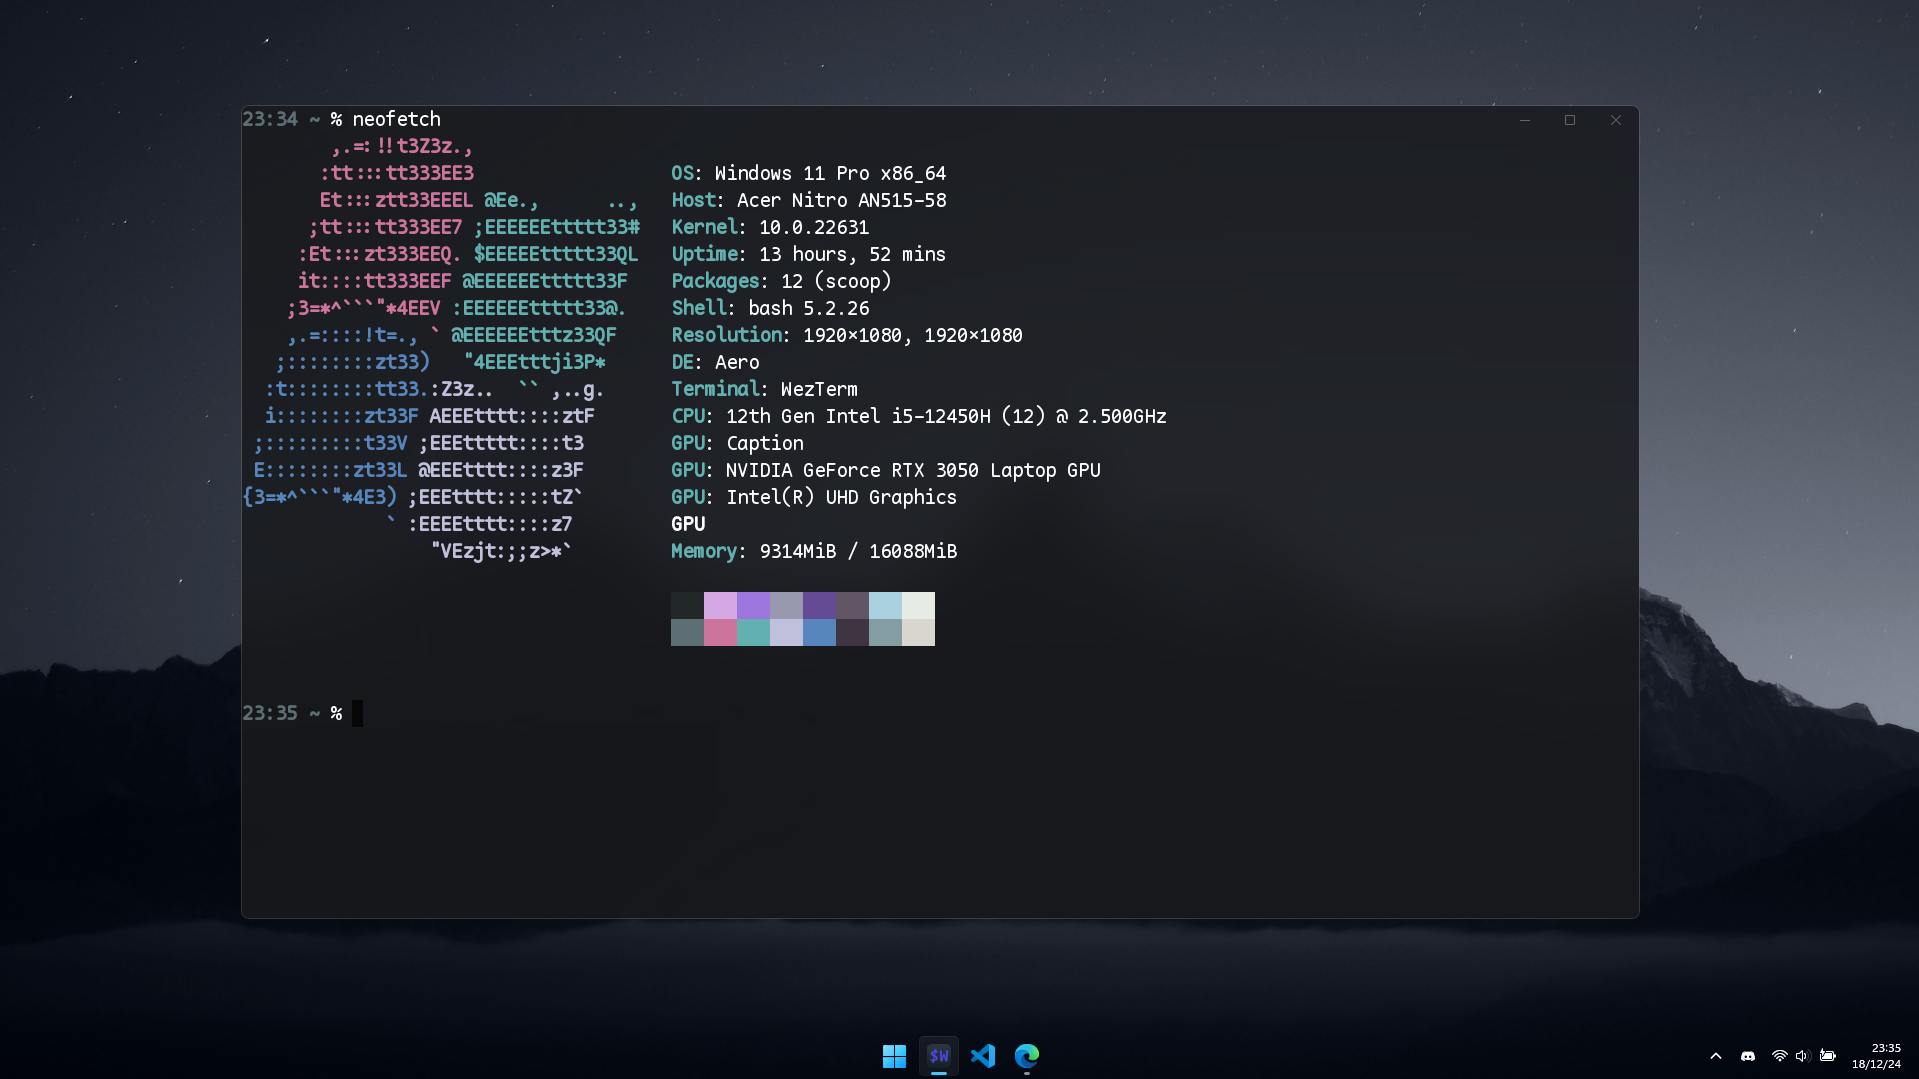Click the WezTerm icon in the taskbar
Image resolution: width=1919 pixels, height=1079 pixels.
coord(938,1056)
